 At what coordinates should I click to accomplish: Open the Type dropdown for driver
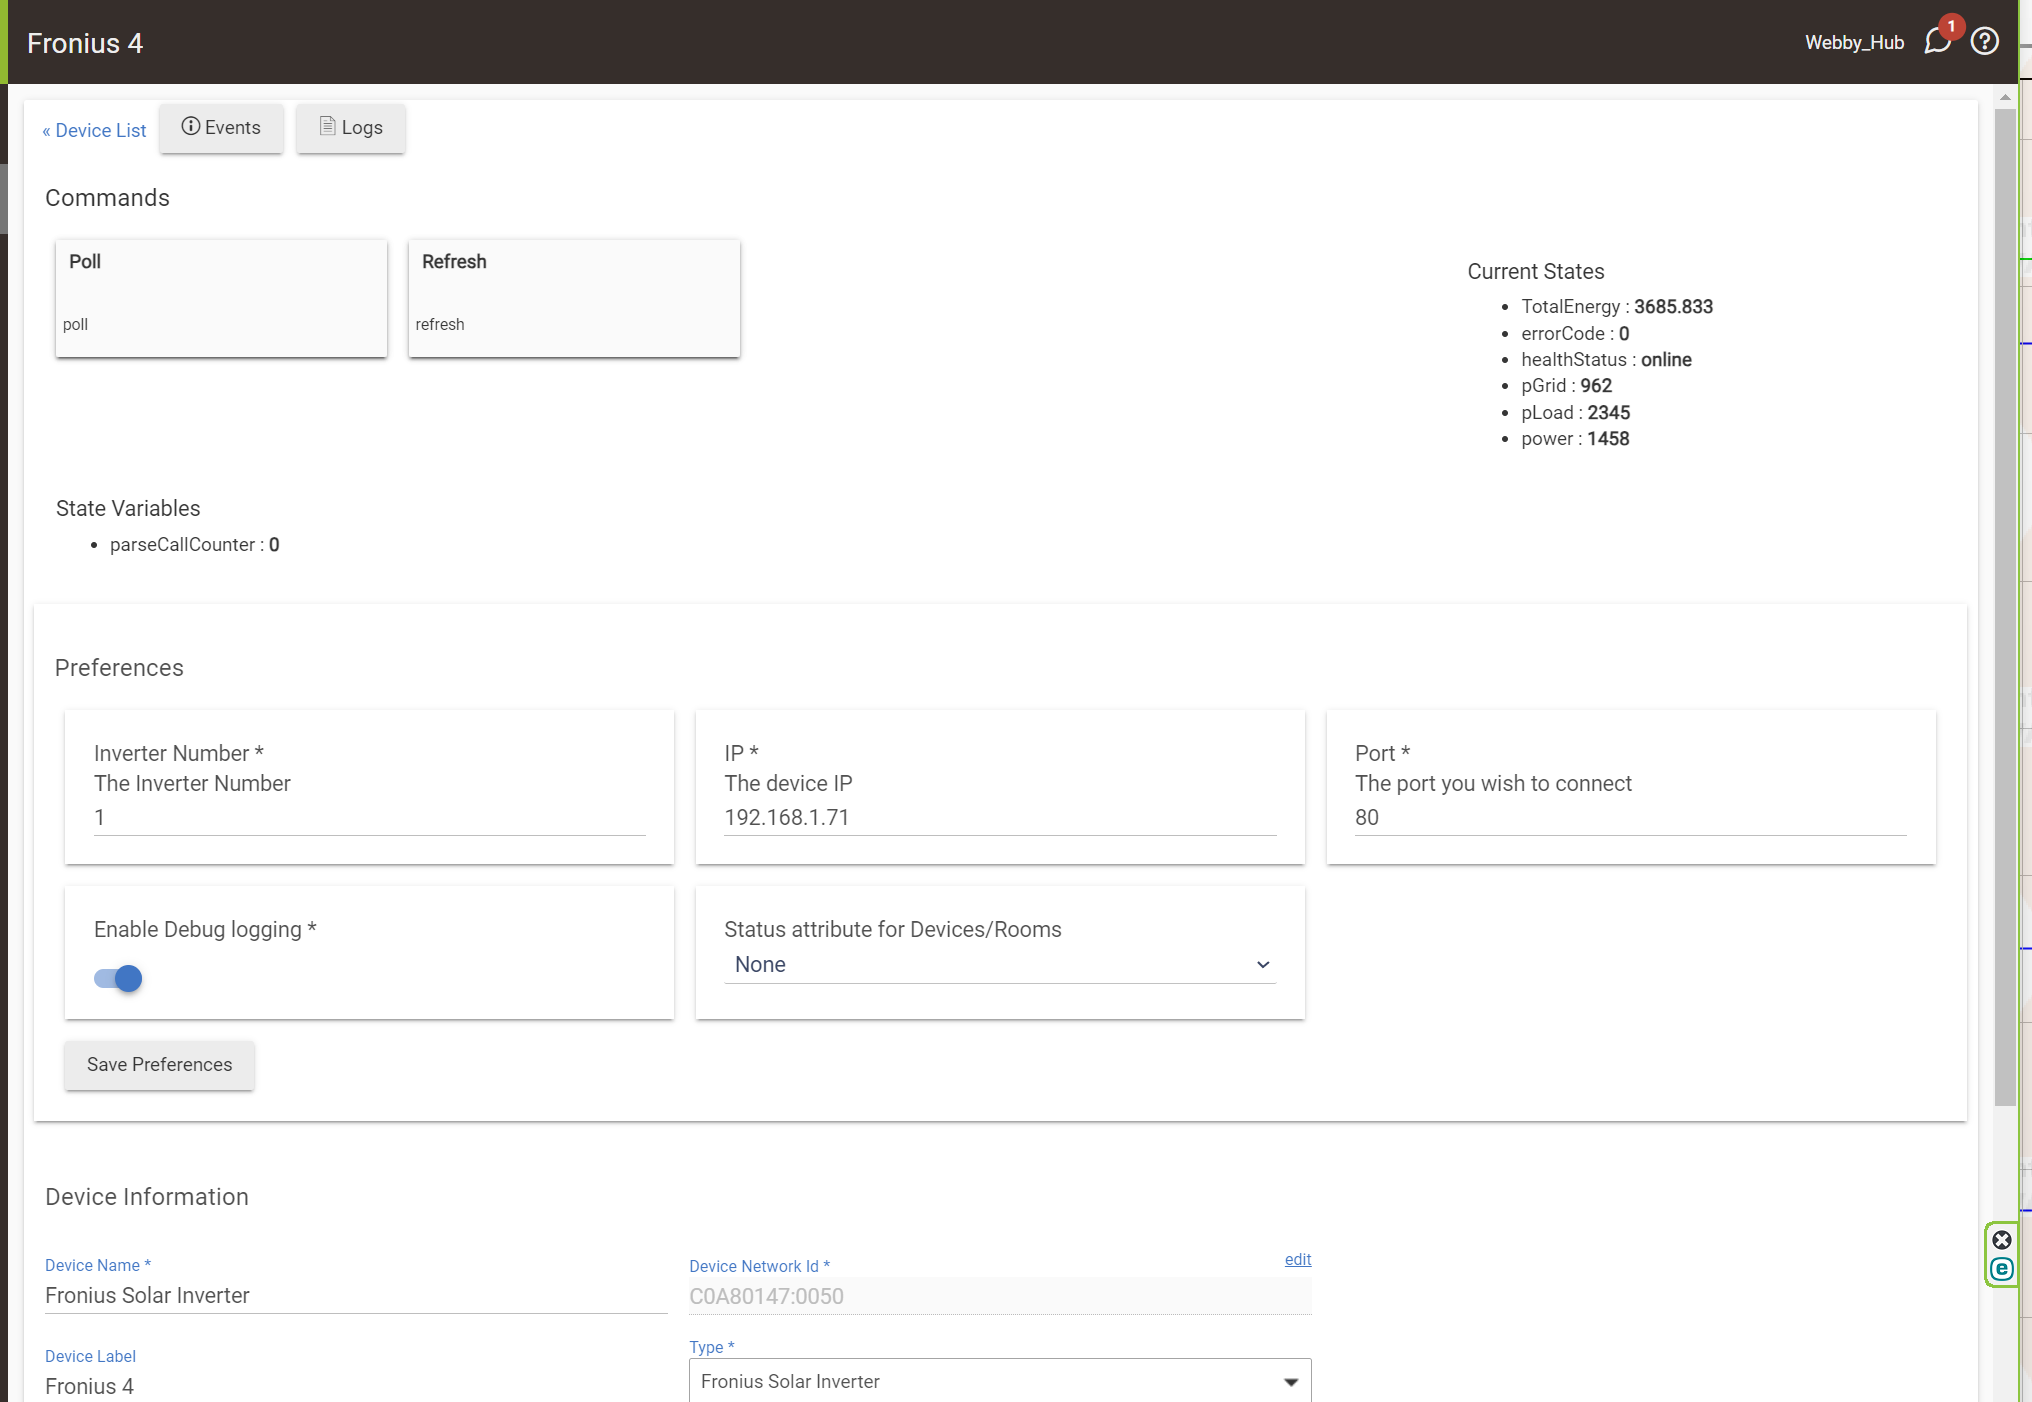(x=999, y=1381)
